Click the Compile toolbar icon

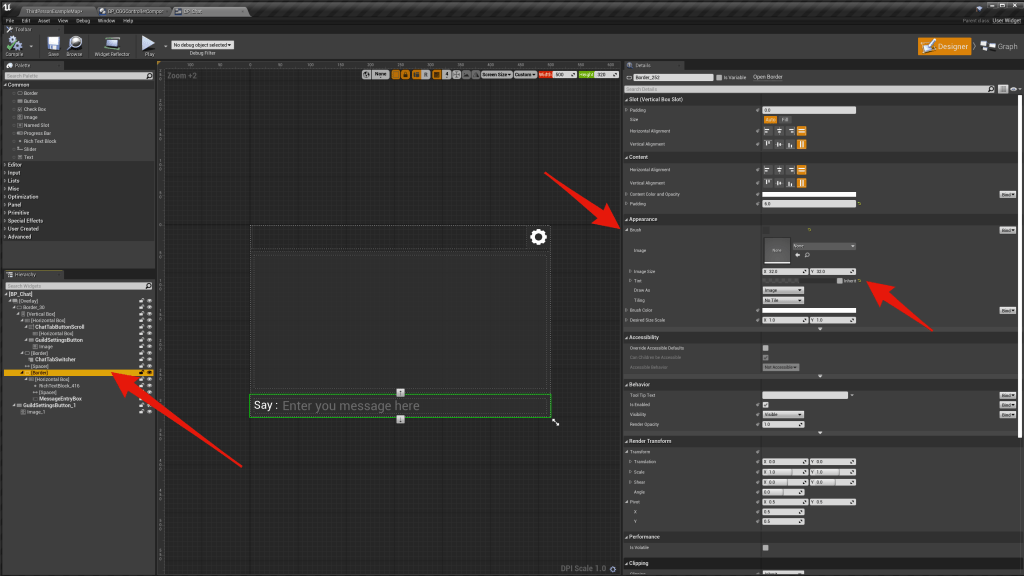pyautogui.click(x=17, y=45)
